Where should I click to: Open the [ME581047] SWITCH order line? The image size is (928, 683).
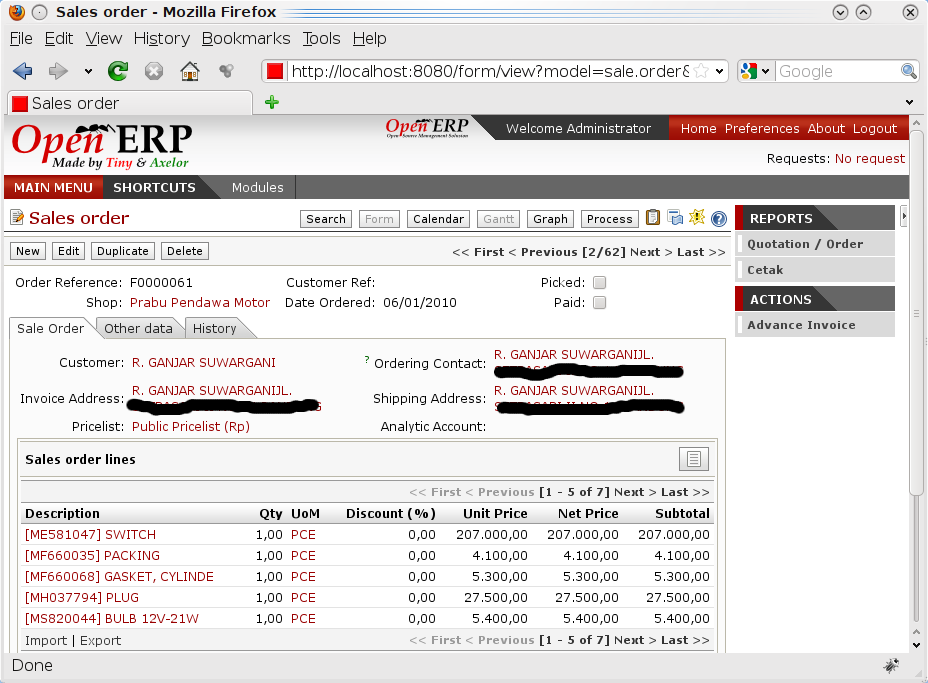(x=90, y=534)
